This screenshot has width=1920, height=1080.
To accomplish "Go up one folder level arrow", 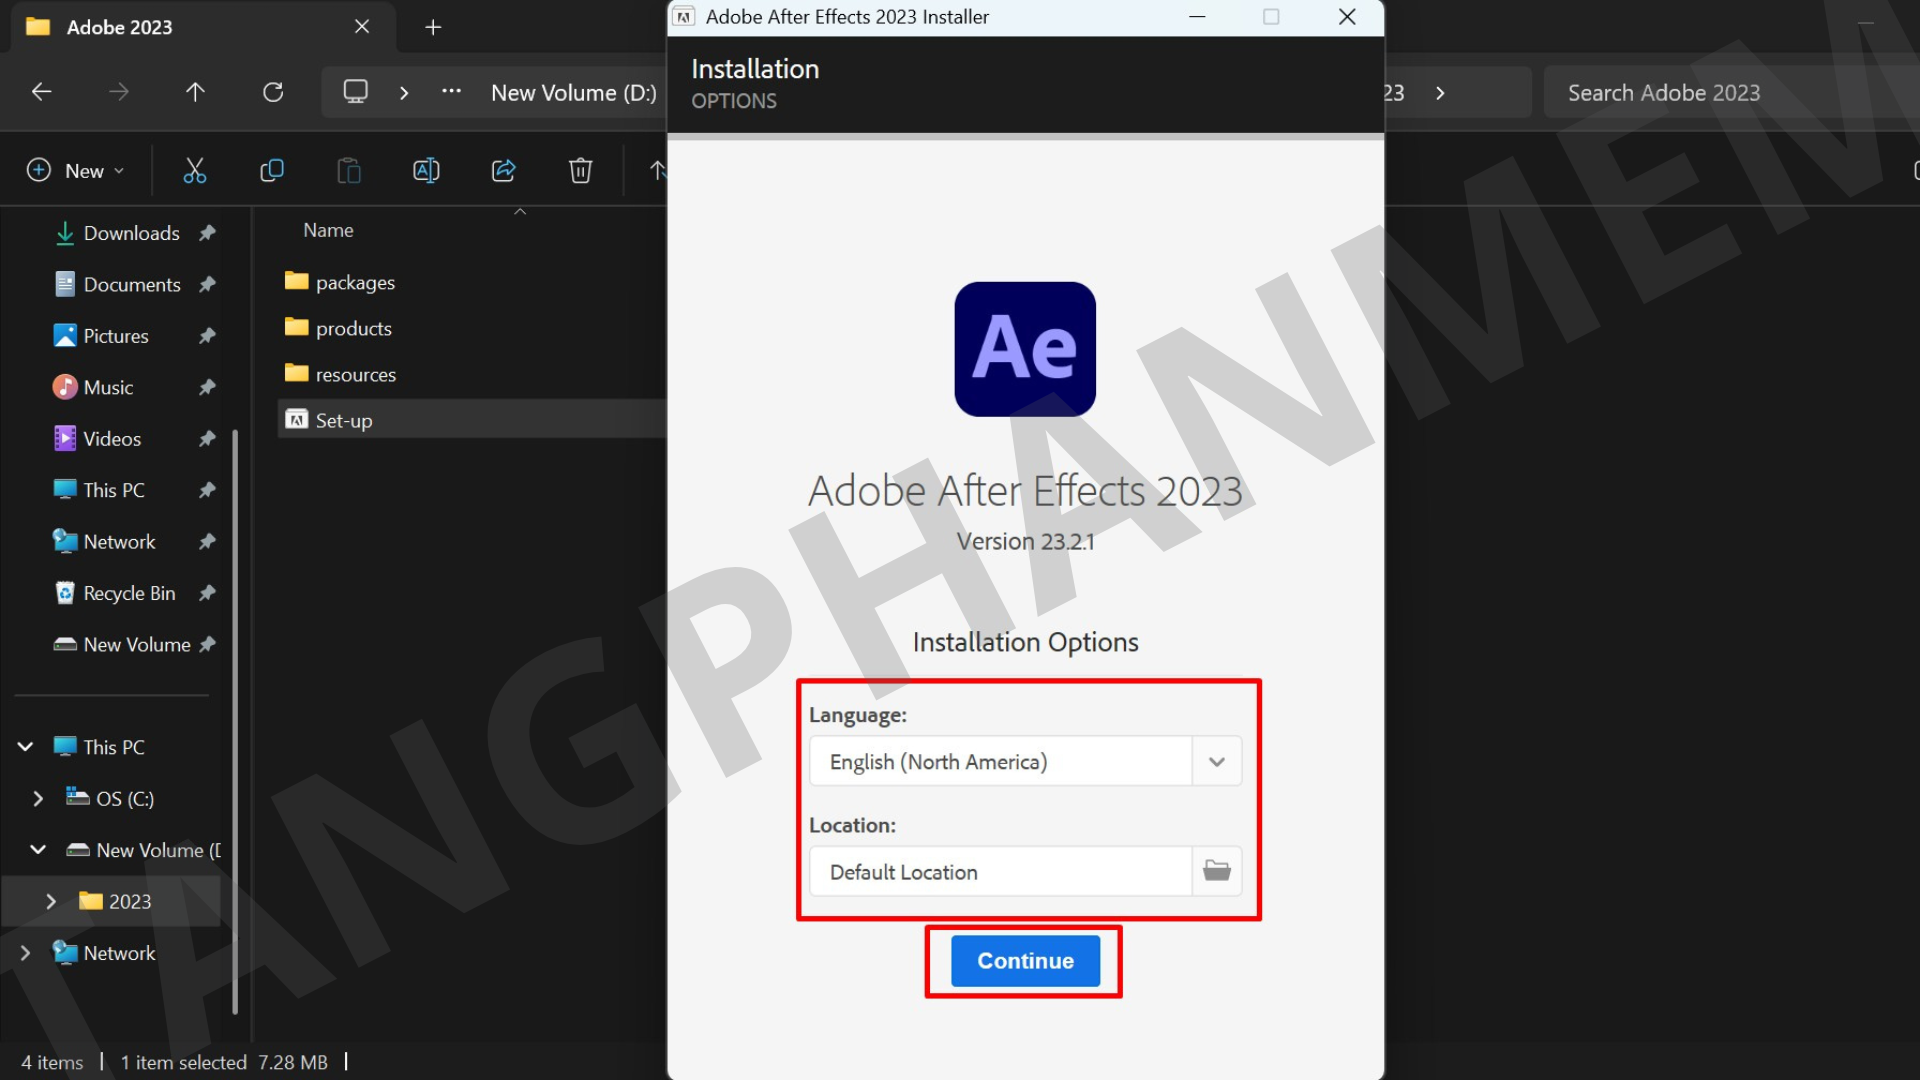I will 195,92.
